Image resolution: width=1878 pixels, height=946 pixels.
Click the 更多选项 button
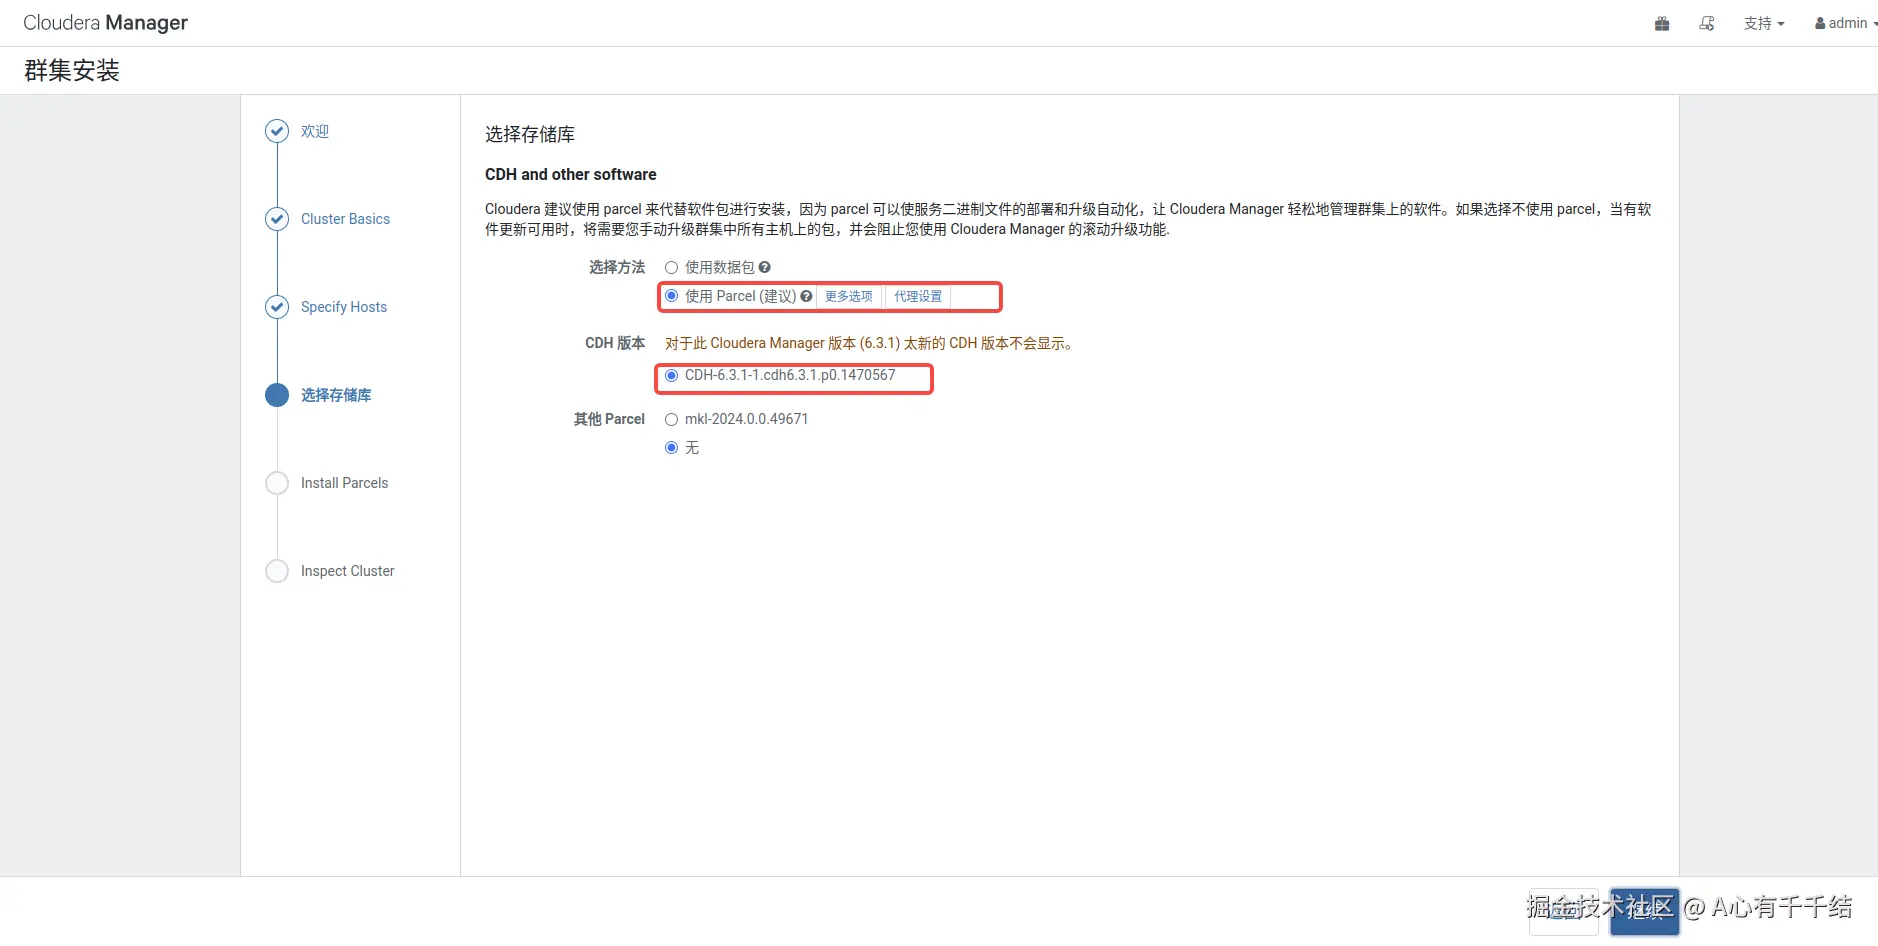click(x=849, y=296)
